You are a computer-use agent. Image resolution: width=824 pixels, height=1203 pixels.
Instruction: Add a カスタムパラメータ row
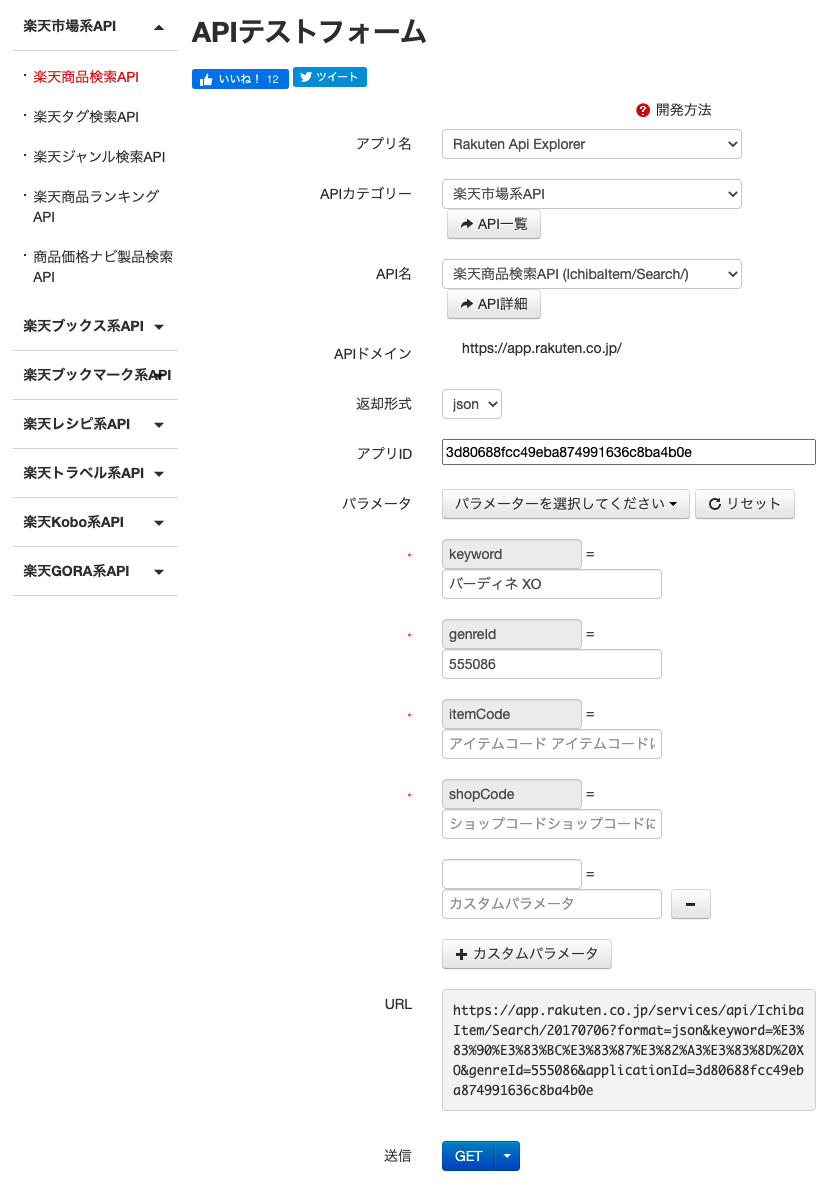[x=526, y=954]
